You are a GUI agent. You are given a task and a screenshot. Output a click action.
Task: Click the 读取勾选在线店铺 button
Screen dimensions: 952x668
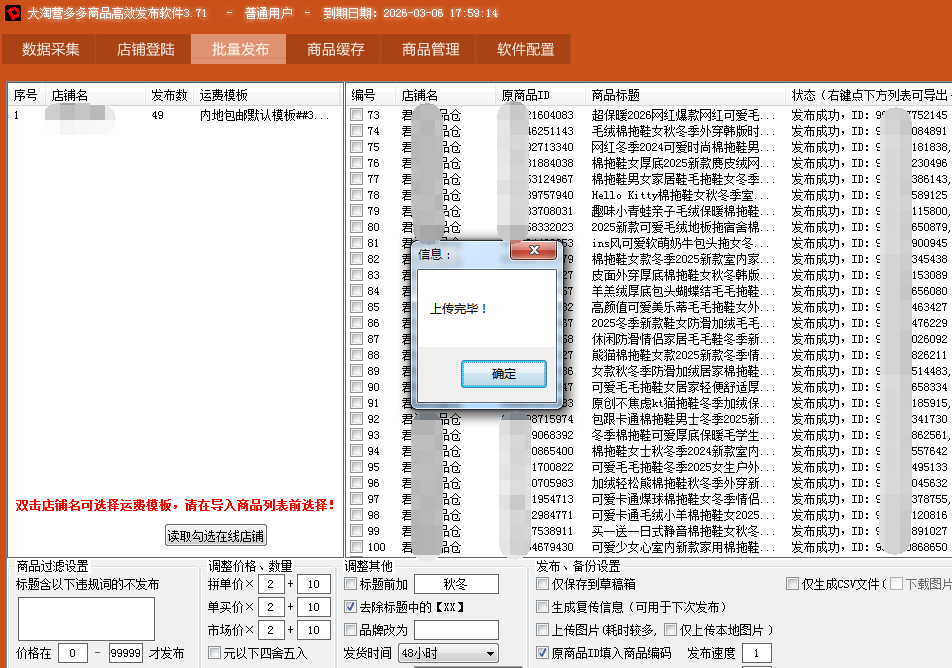[x=216, y=536]
